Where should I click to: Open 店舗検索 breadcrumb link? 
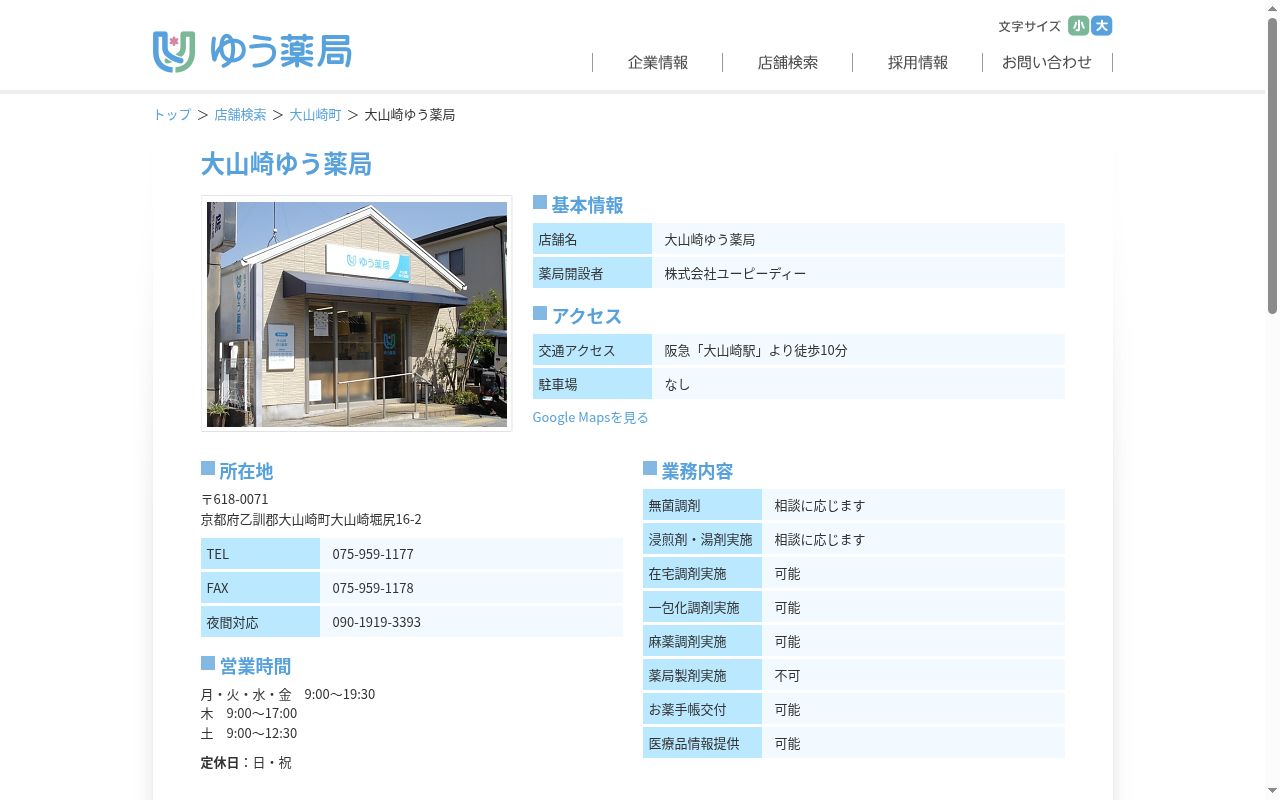240,115
